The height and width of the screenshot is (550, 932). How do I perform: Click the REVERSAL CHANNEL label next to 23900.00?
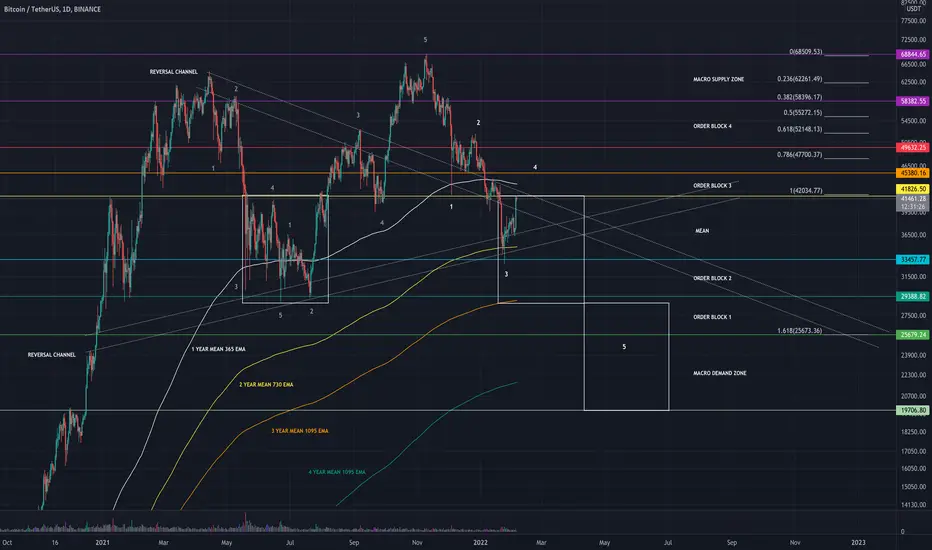pos(52,355)
